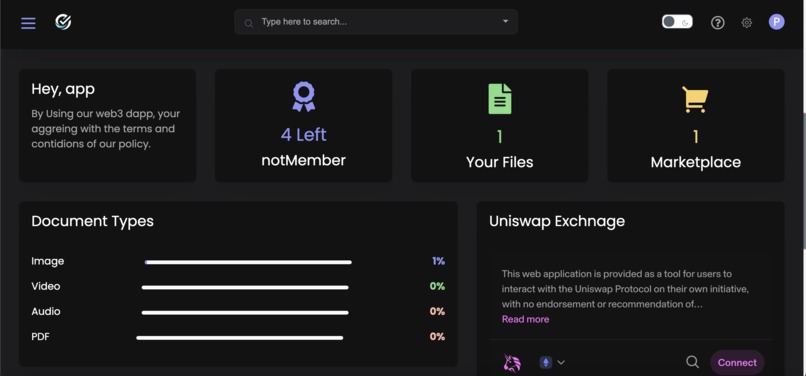Click the Video progress bar
806x376 pixels.
(245, 288)
